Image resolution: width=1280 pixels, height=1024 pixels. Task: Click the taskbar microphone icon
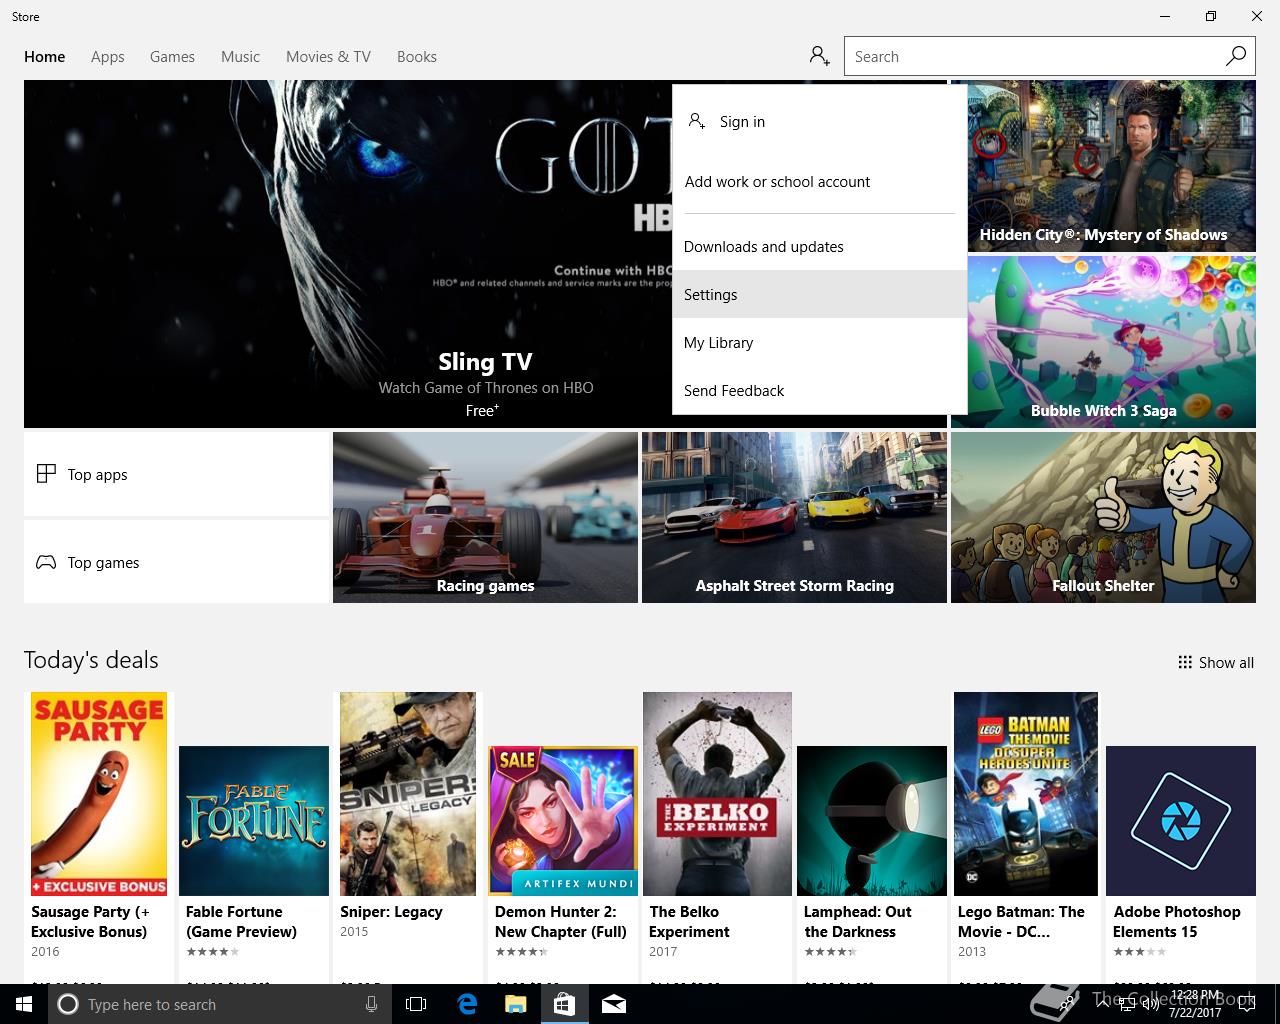[372, 1004]
